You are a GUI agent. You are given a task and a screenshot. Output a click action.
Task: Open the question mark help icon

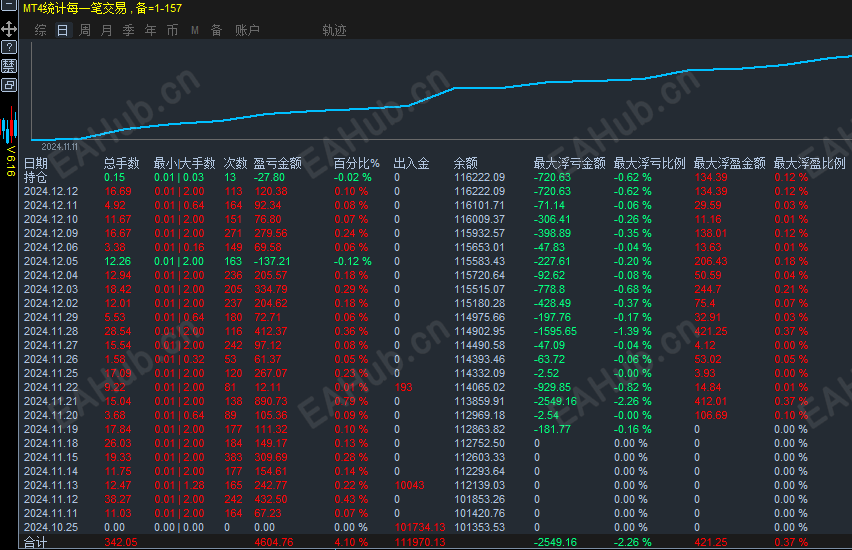(9, 47)
